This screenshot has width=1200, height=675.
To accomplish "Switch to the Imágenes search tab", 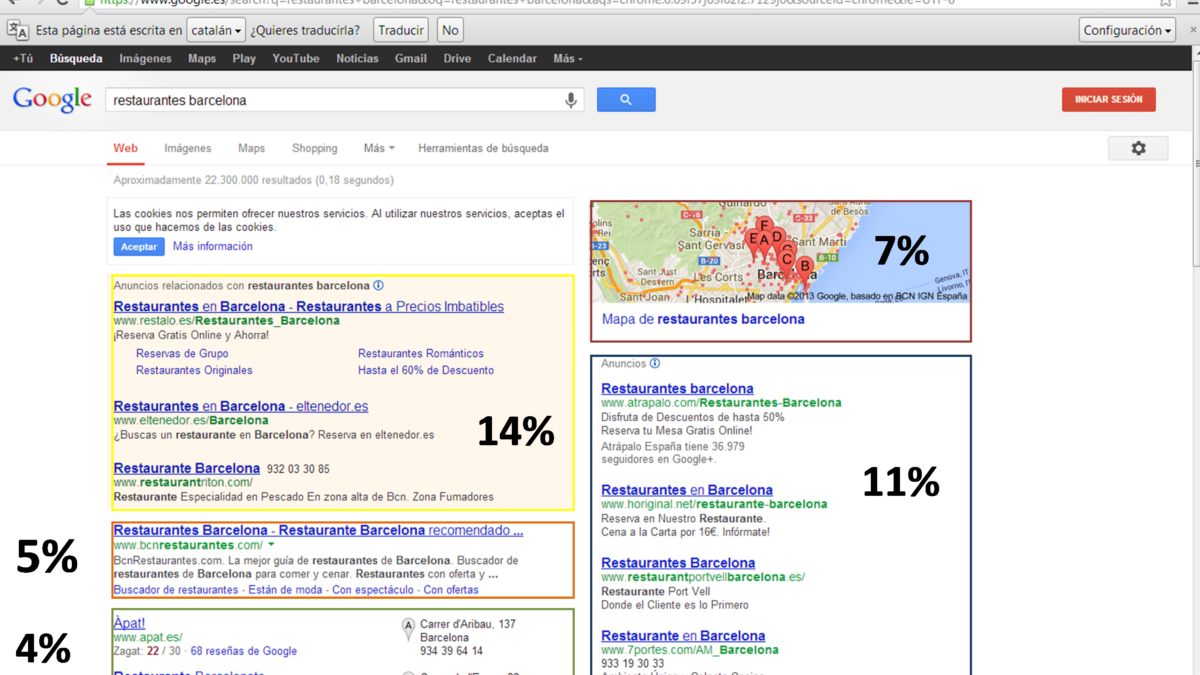I will (x=187, y=148).
